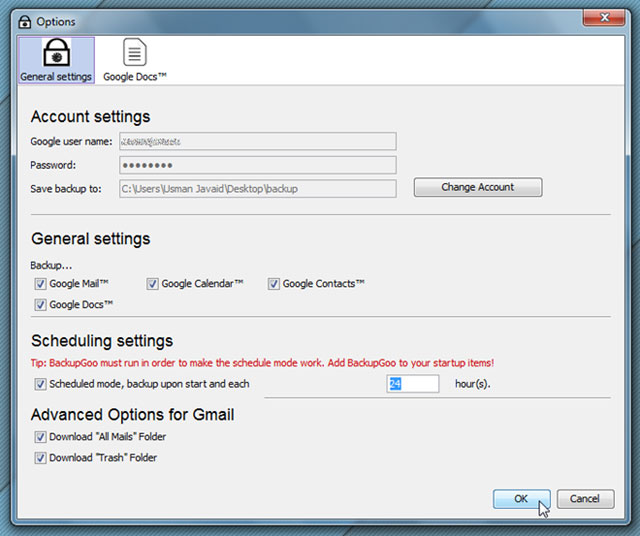This screenshot has height=536, width=640.
Task: Click the Scheduling settings heading
Action: [x=102, y=341]
